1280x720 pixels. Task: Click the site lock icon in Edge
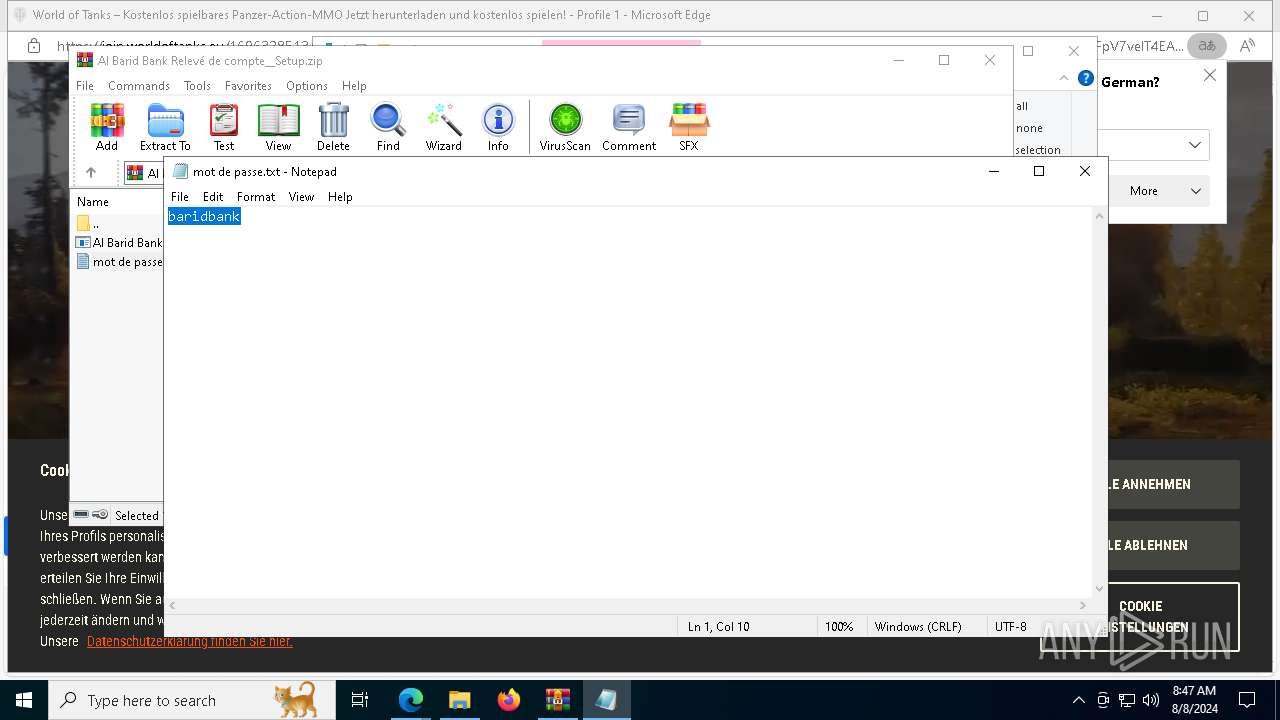pyautogui.click(x=33, y=46)
